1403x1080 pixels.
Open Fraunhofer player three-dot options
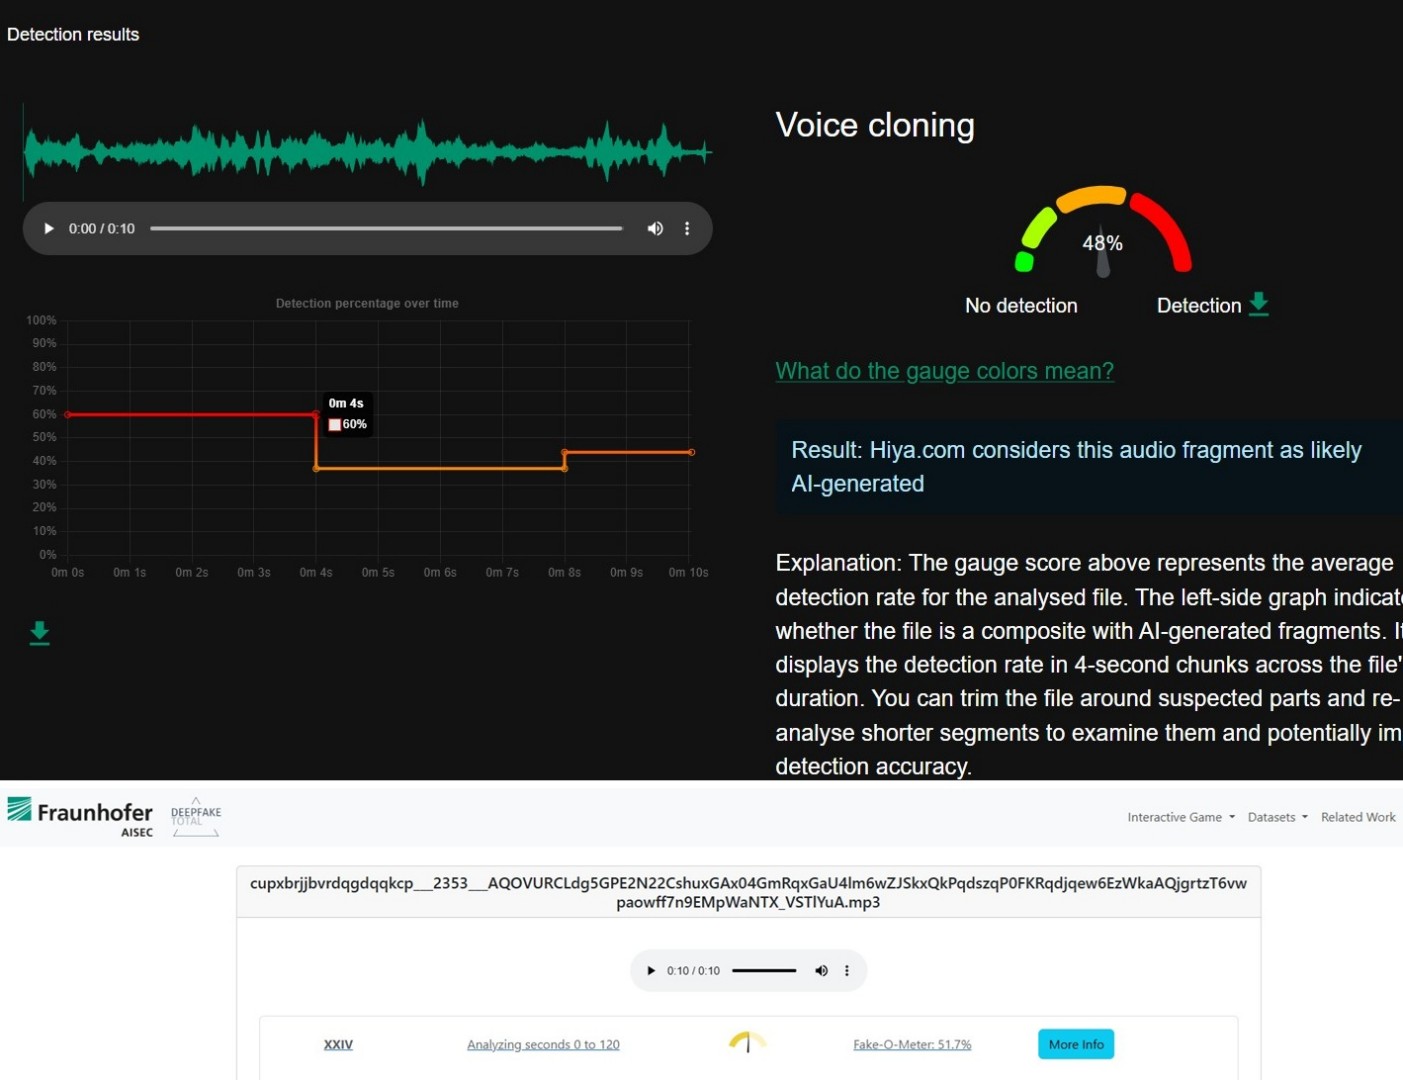tap(847, 971)
